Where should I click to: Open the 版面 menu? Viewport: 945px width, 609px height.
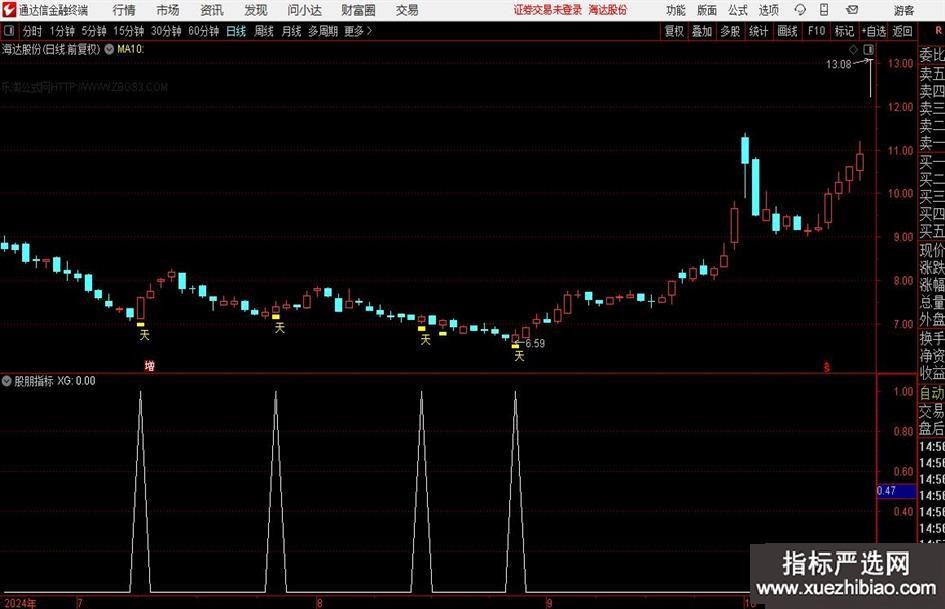click(x=707, y=10)
